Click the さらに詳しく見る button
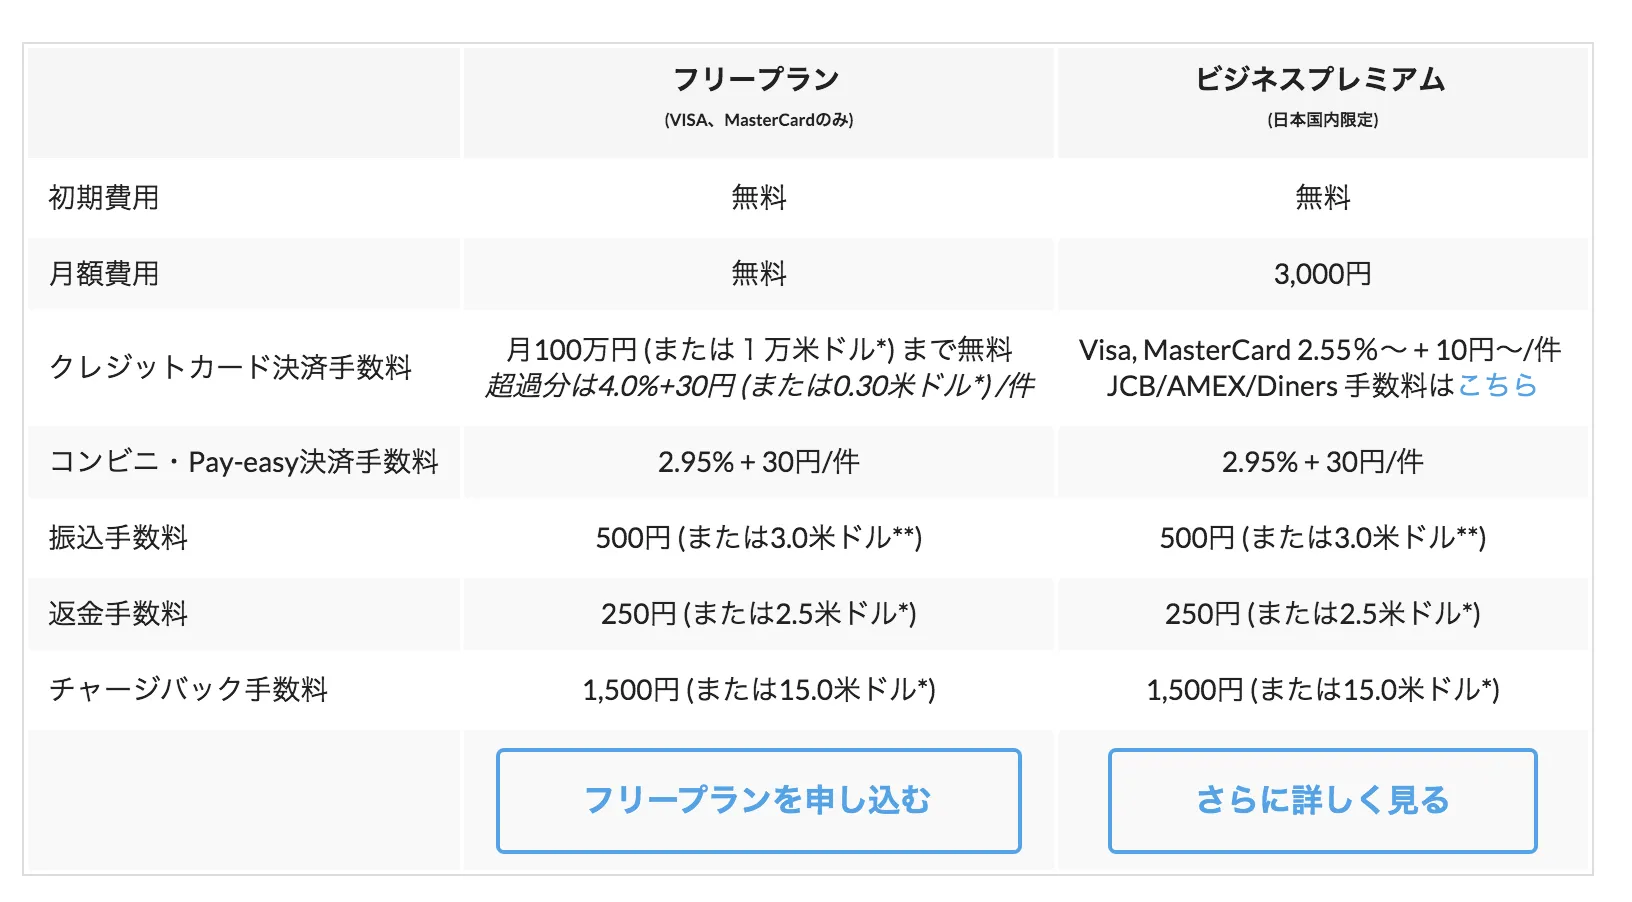 pyautogui.click(x=1322, y=799)
